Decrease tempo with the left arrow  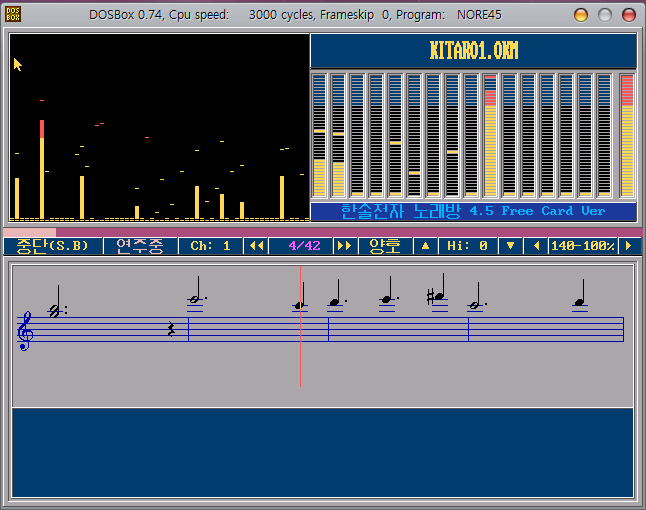[536, 246]
